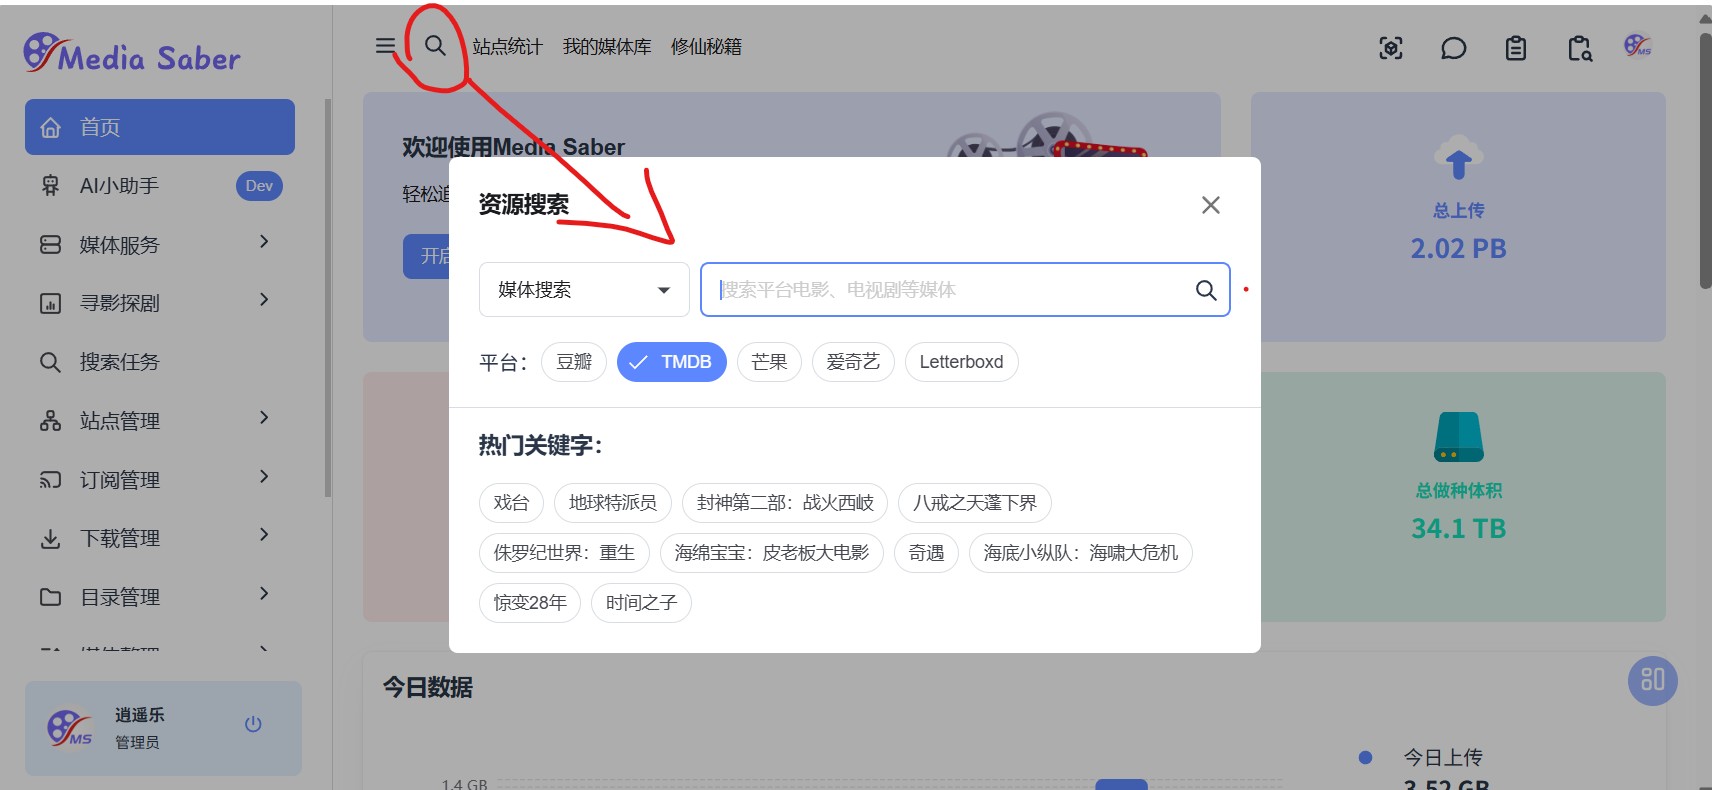Click the sidebar scrollbar
The width and height of the screenshot is (1712, 790).
(x=328, y=298)
